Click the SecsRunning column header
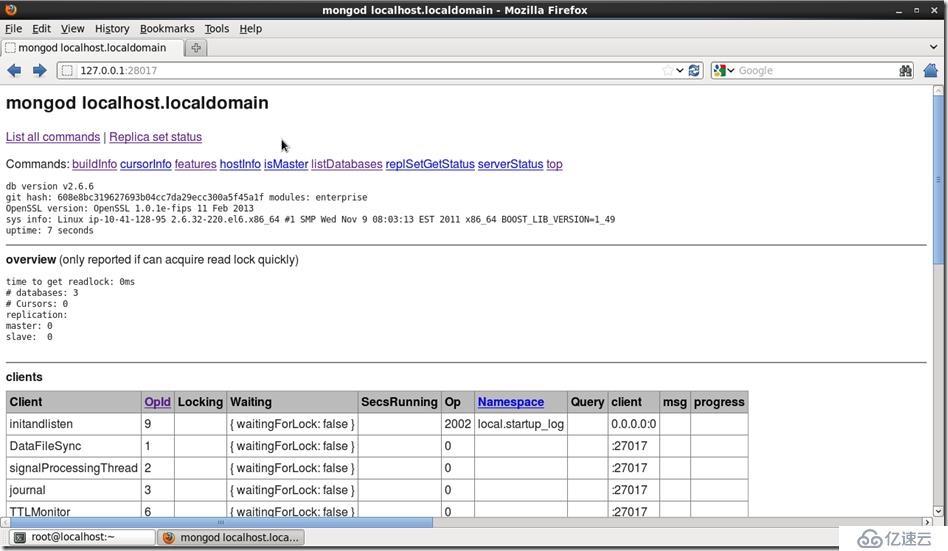The image size is (948, 551). click(x=399, y=402)
